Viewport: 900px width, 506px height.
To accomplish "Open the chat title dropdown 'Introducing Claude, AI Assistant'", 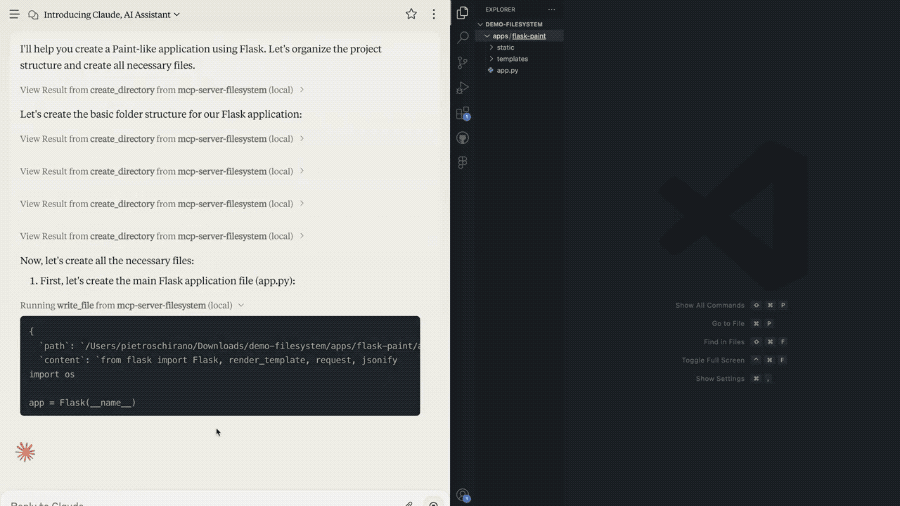I will tap(112, 14).
